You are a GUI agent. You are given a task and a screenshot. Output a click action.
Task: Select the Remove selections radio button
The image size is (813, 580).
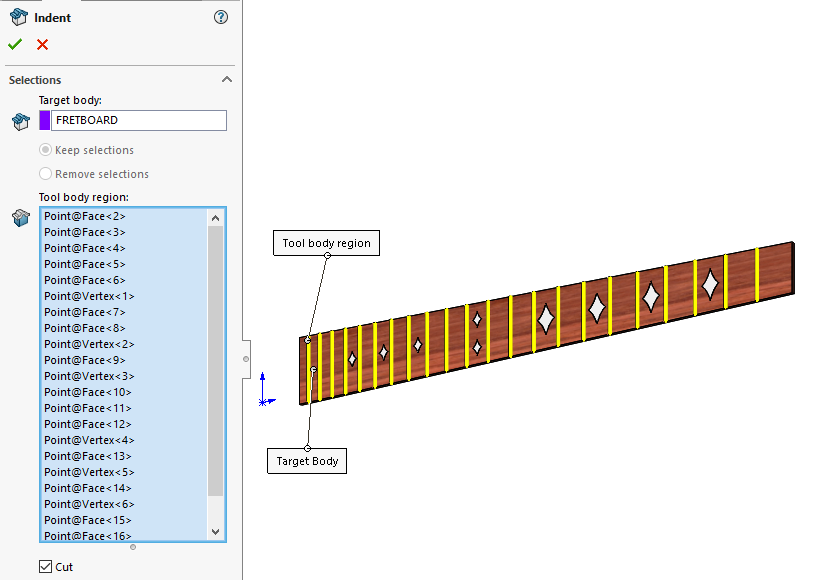(x=44, y=173)
